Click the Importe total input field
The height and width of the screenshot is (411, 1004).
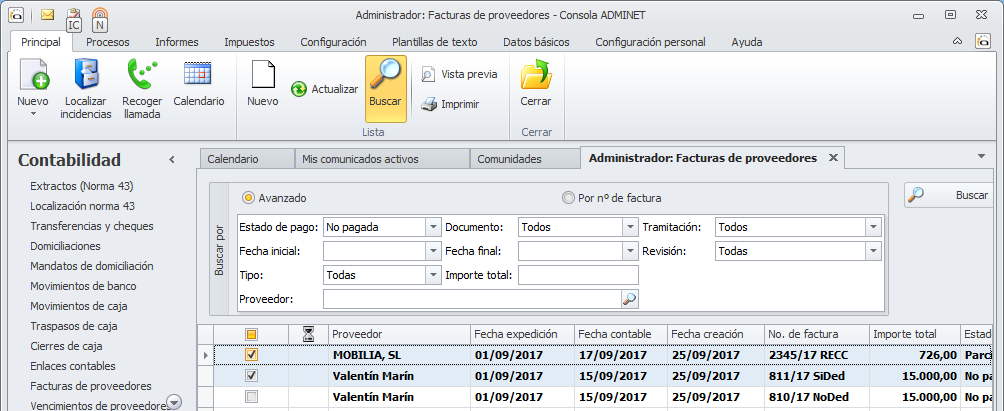coord(578,275)
